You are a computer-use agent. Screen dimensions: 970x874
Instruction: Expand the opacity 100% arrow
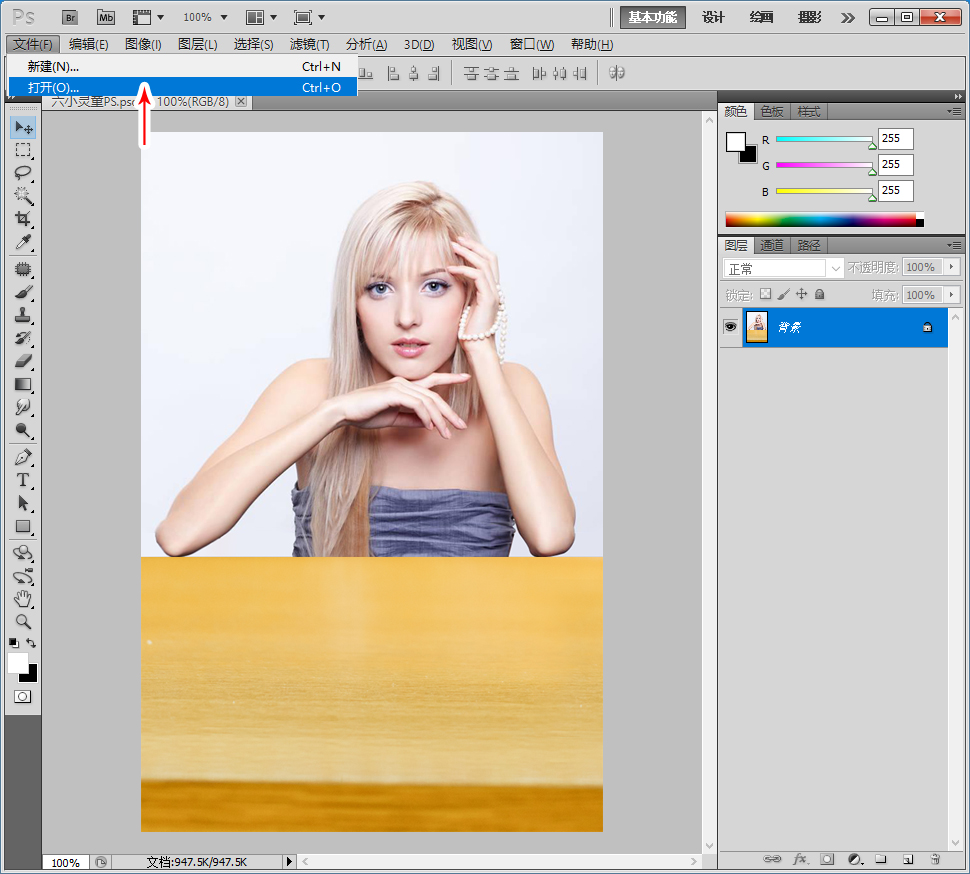pyautogui.click(x=951, y=267)
